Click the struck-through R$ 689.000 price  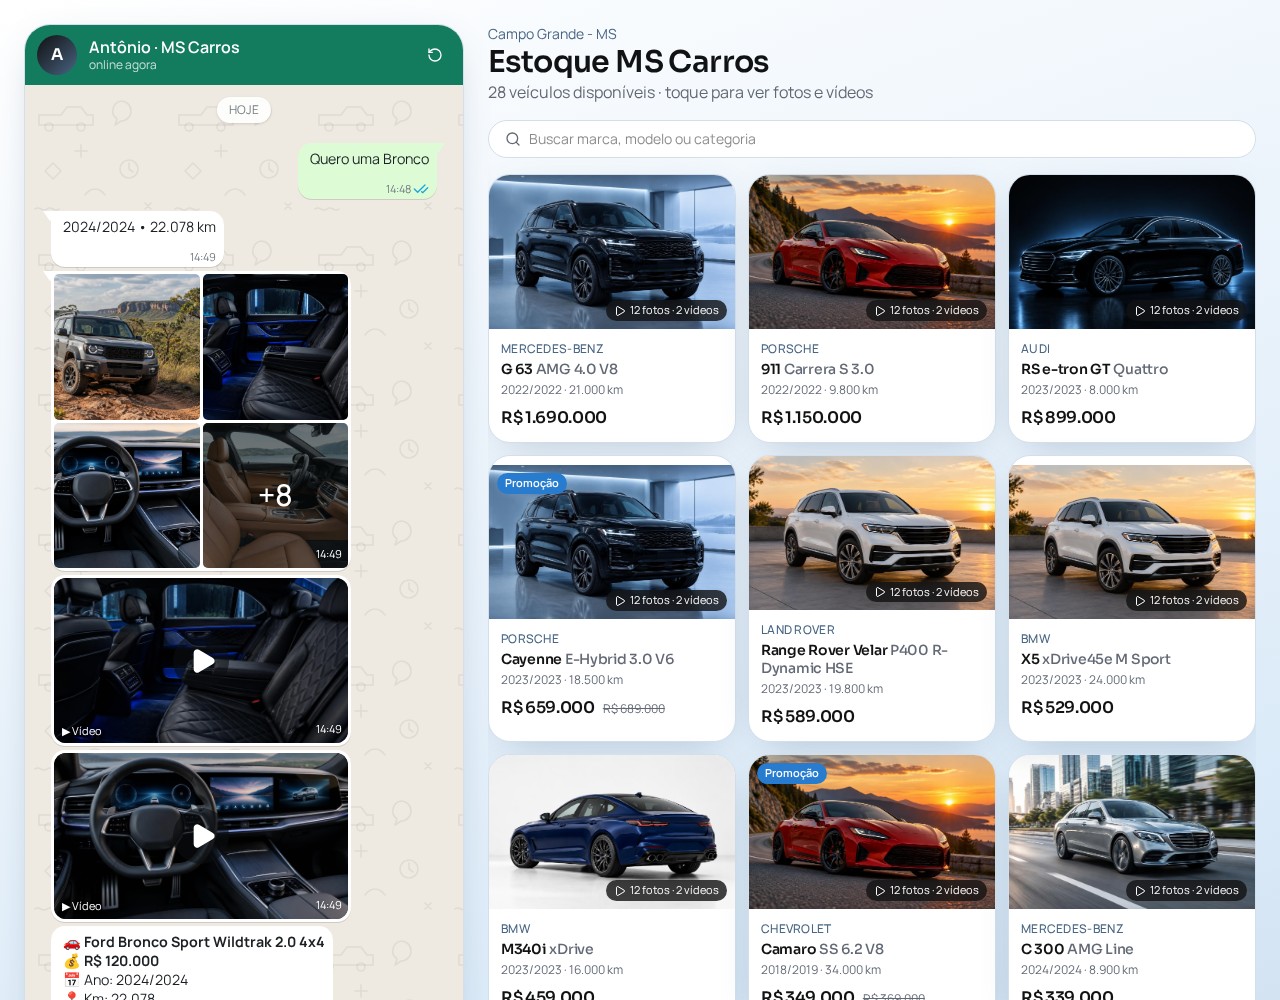coord(634,708)
